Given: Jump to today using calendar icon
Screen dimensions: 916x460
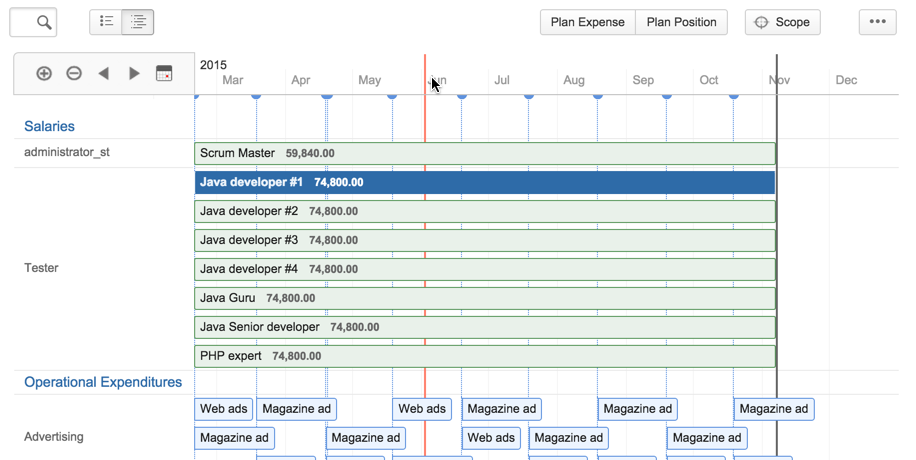Looking at the screenshot, I should click(164, 73).
